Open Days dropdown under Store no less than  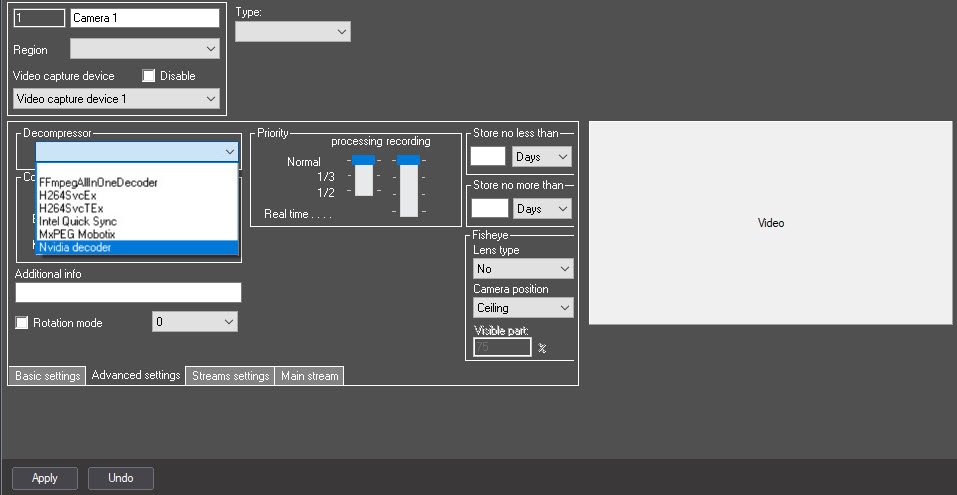[x=541, y=156]
